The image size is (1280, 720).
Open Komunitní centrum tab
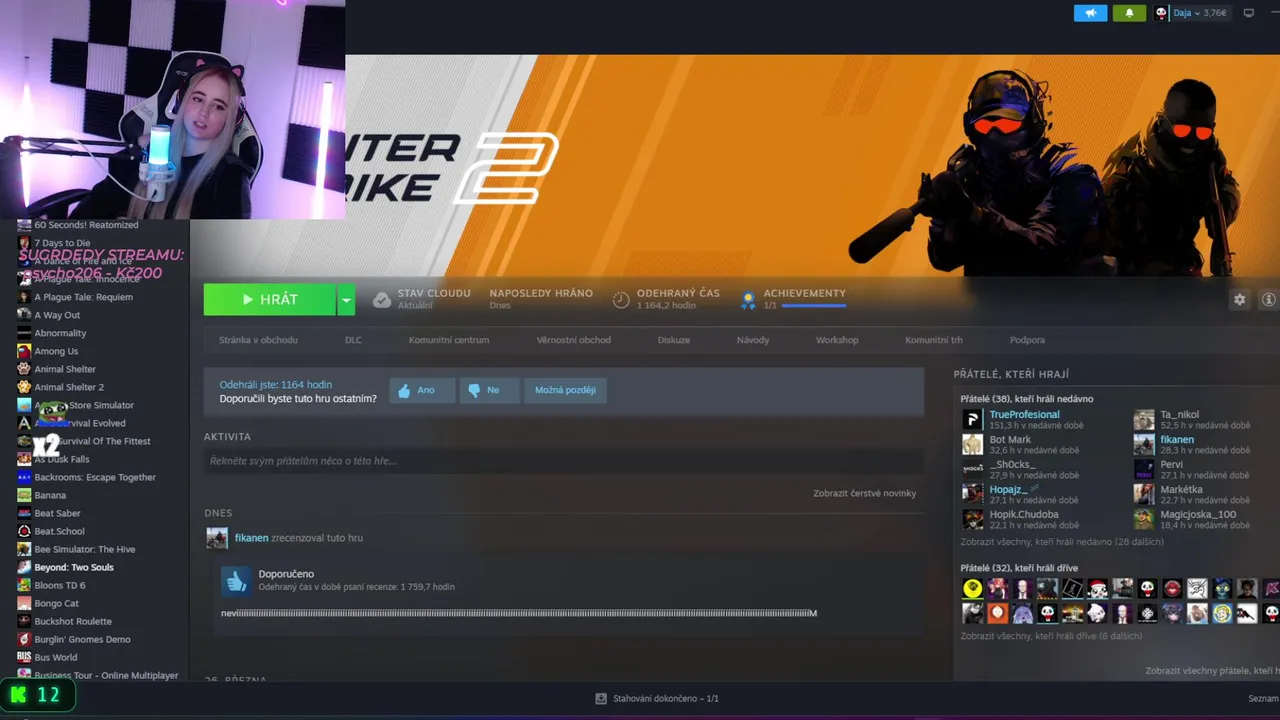click(449, 340)
